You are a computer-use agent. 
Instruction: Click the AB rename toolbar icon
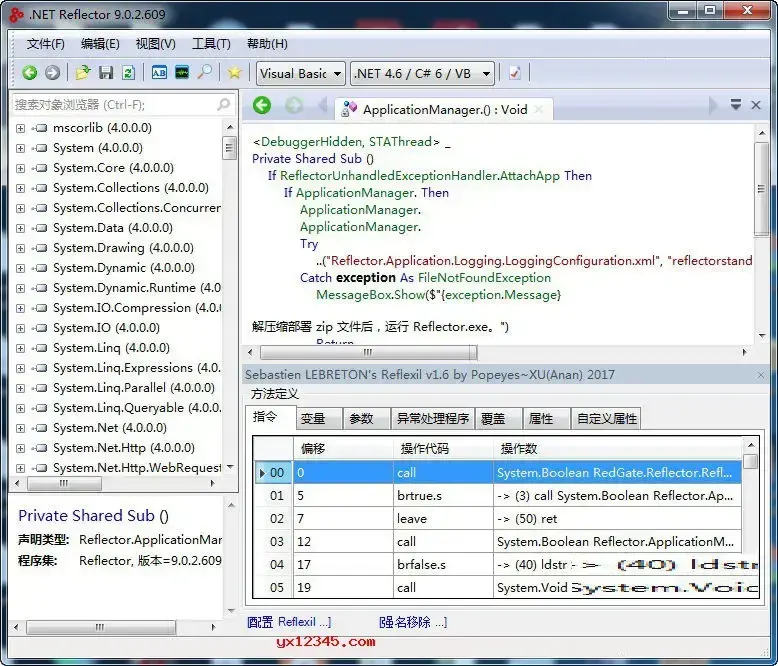pyautogui.click(x=159, y=73)
